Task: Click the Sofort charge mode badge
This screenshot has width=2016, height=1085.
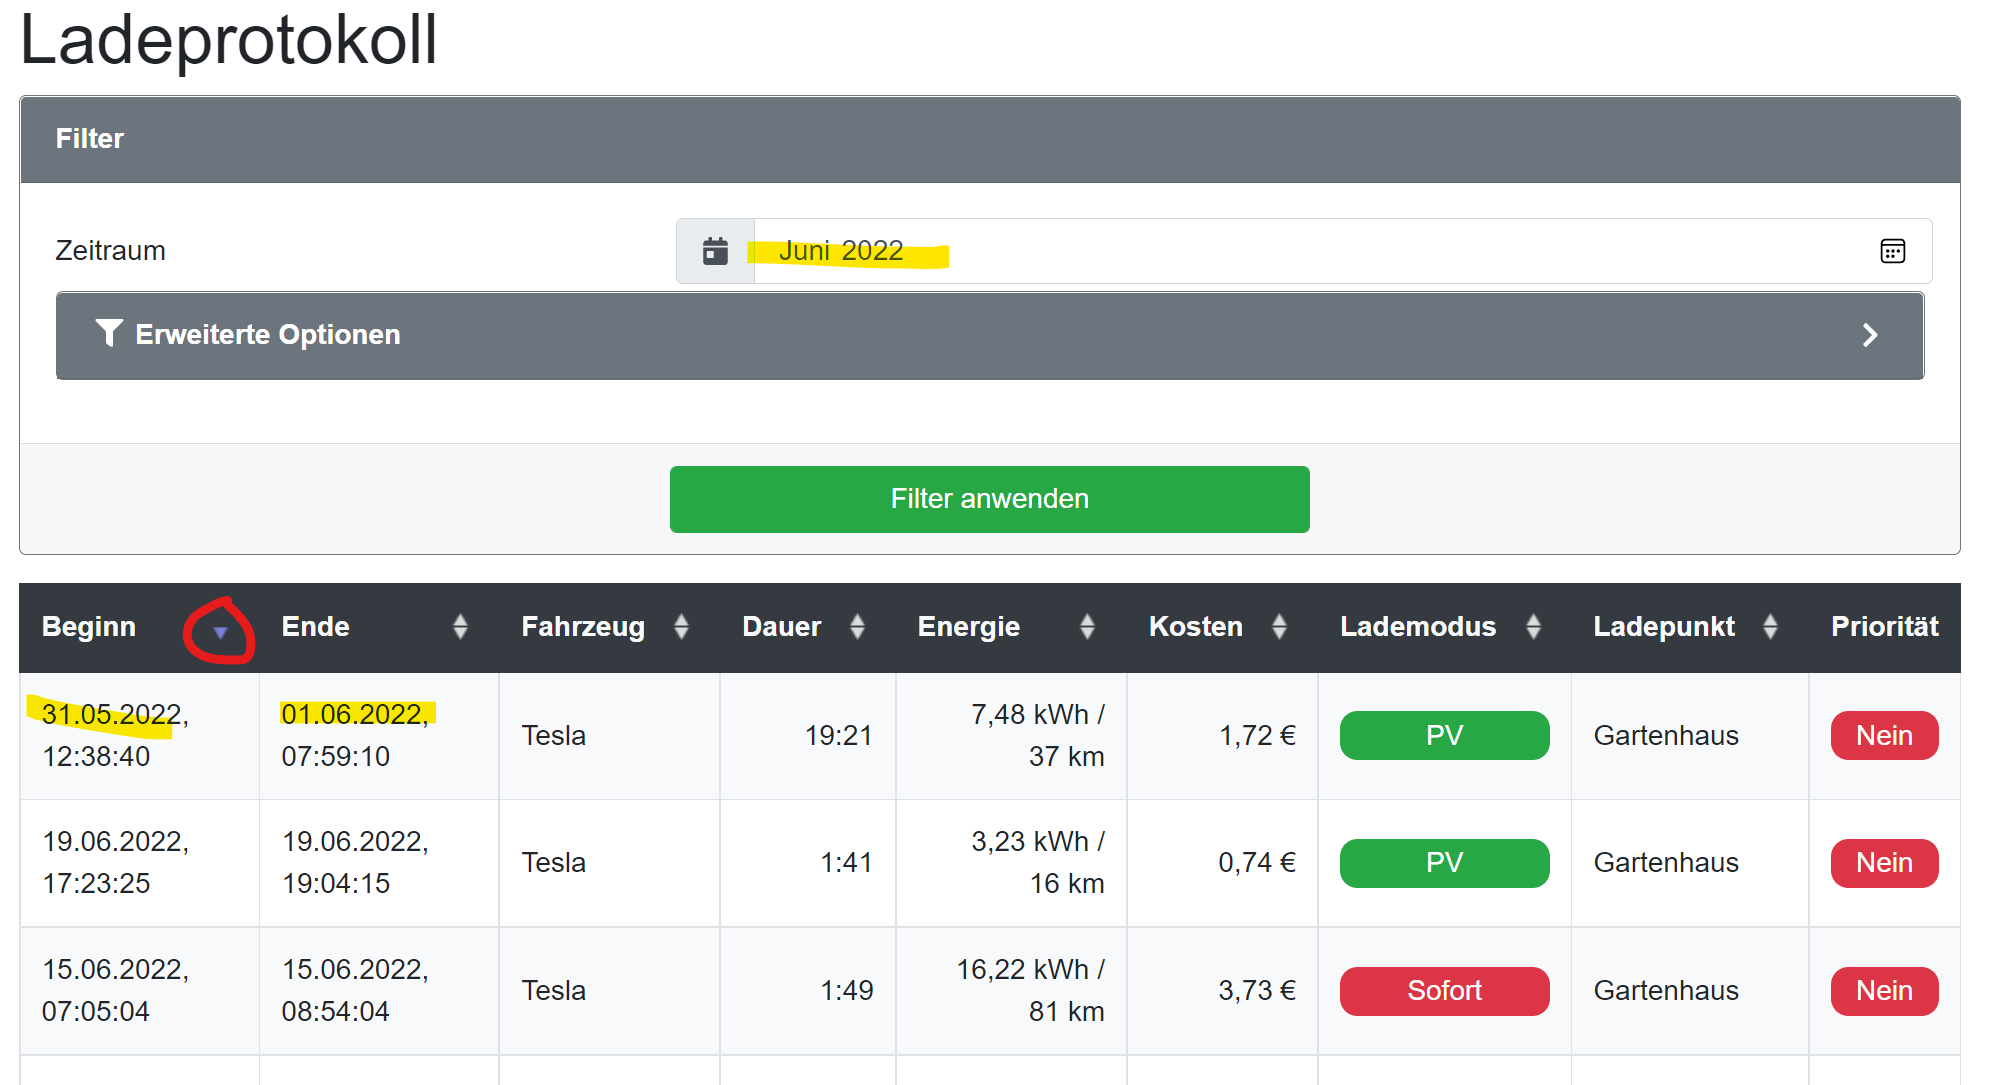Action: point(1444,991)
